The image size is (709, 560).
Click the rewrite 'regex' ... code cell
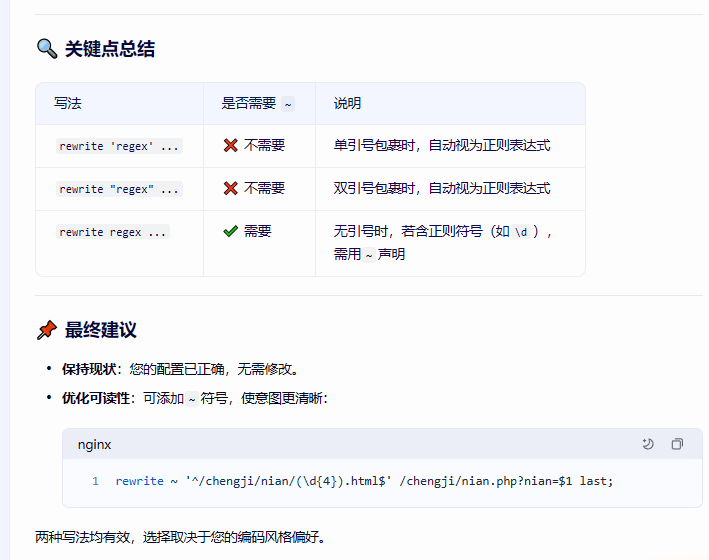point(119,146)
